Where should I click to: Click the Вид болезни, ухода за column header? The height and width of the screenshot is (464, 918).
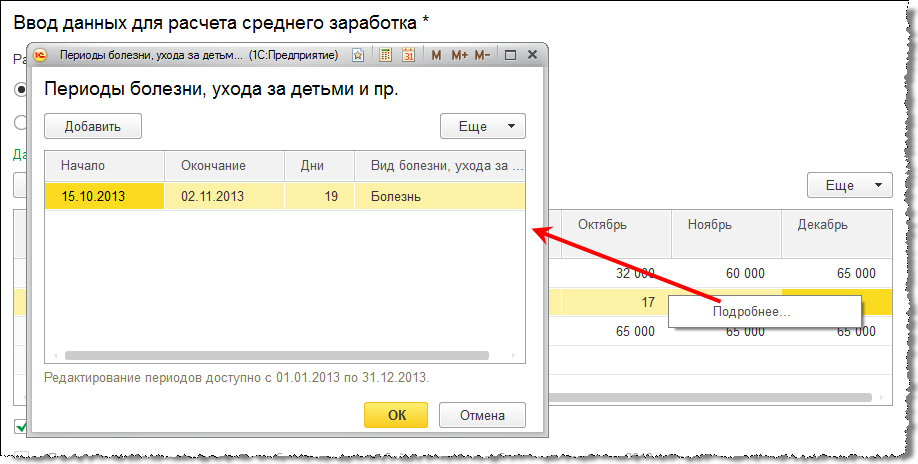tap(440, 166)
